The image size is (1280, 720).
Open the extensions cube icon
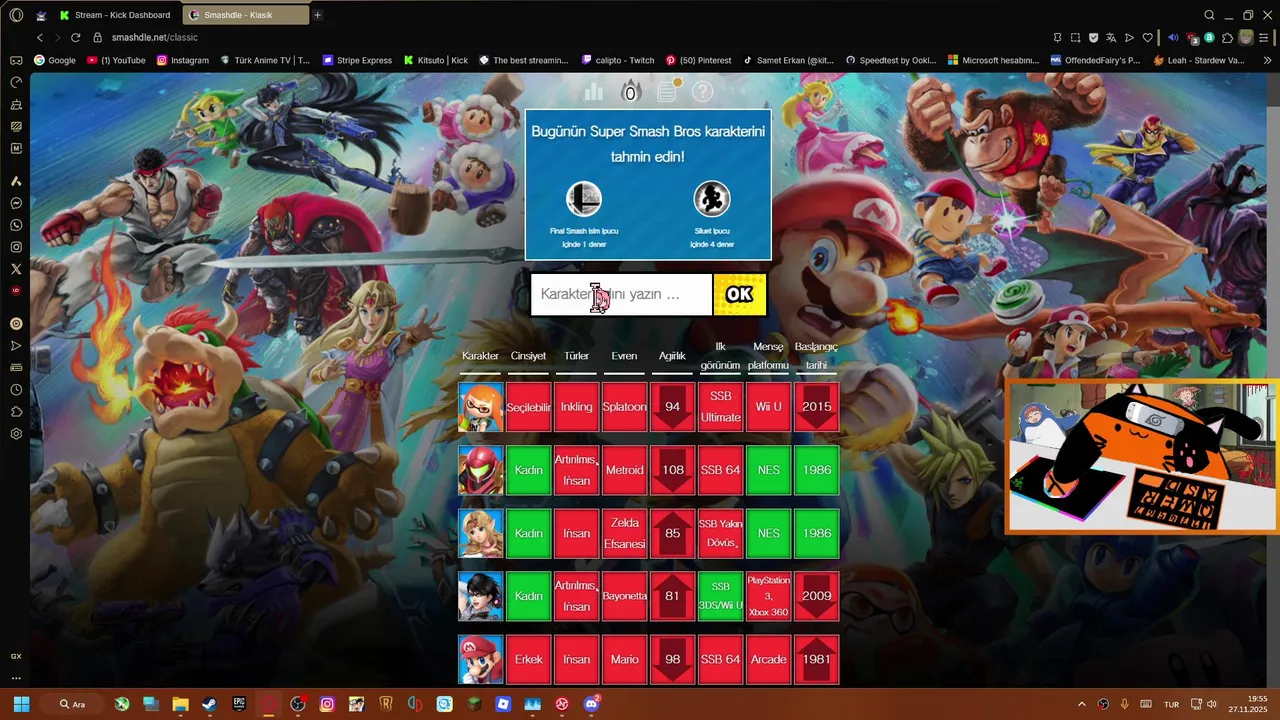[x=1227, y=37]
